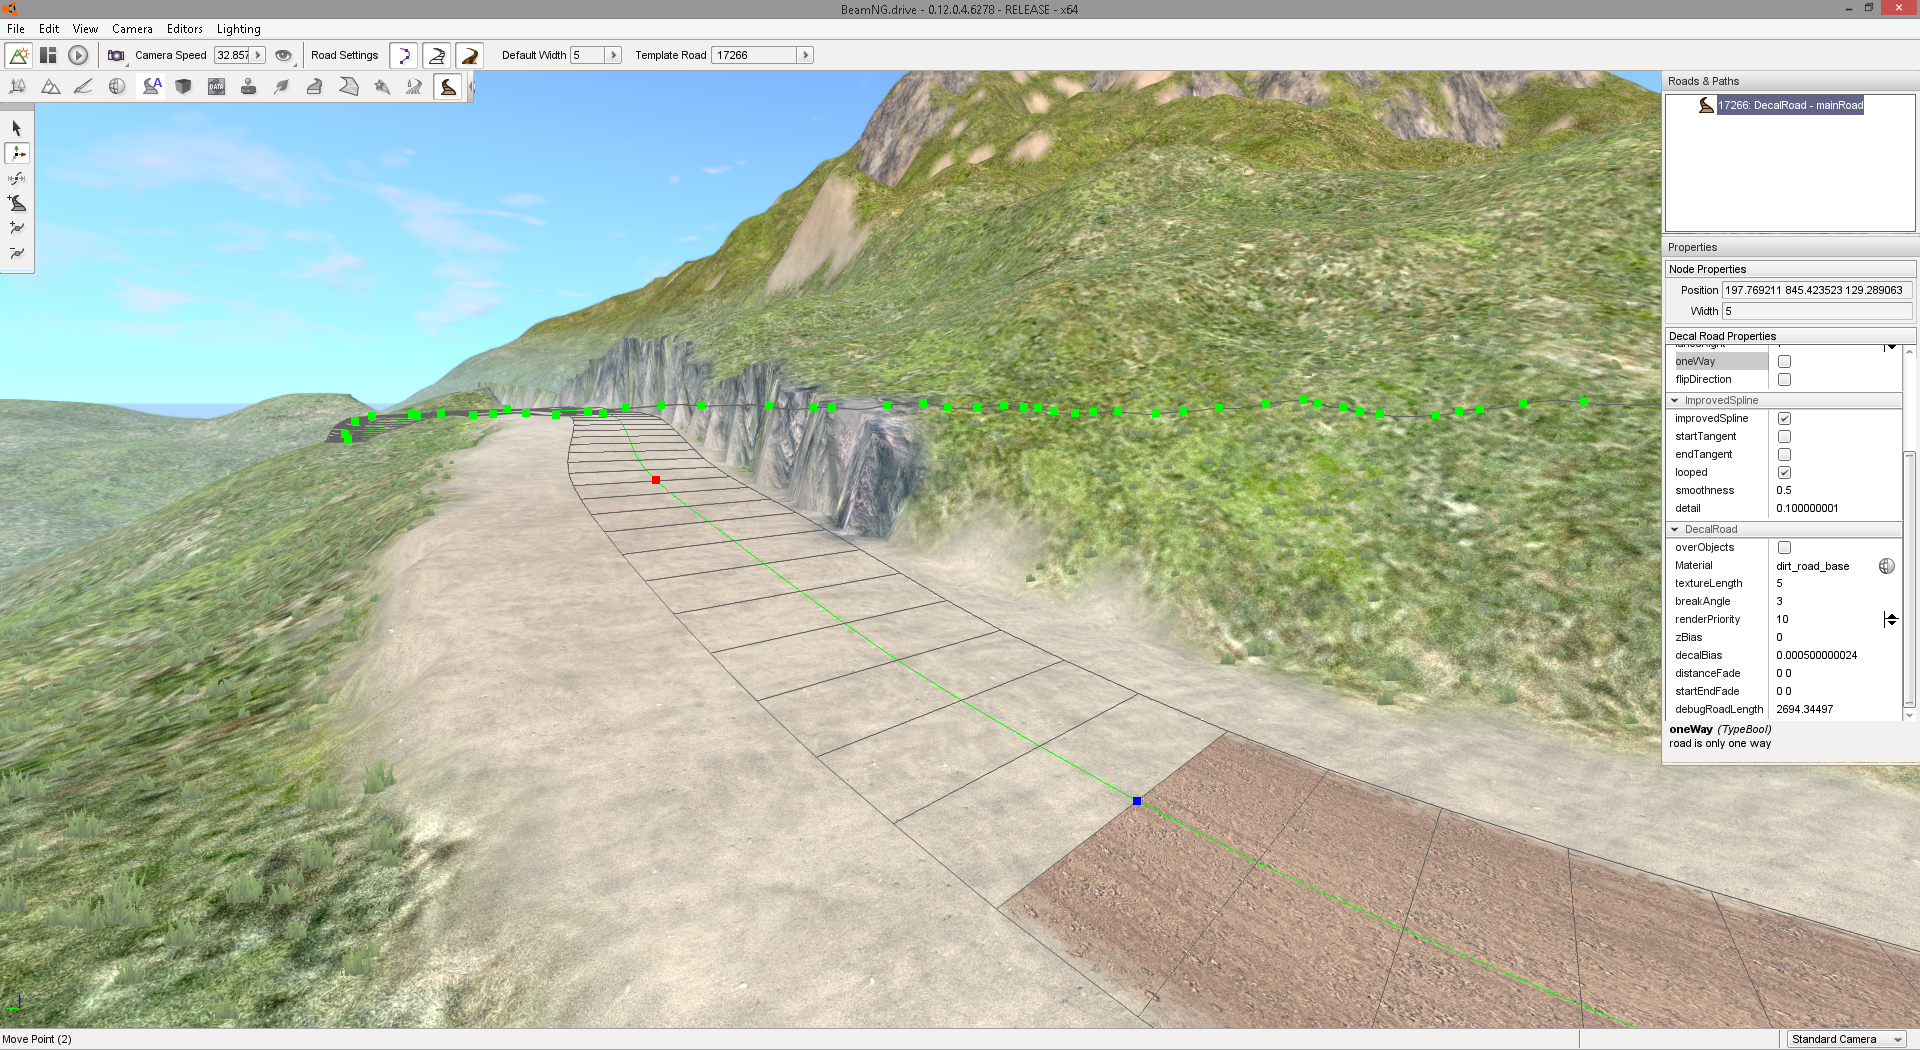This screenshot has height=1050, width=1920.
Task: Click the Decal Road Properties scrollbar thumb
Action: coord(1909,580)
